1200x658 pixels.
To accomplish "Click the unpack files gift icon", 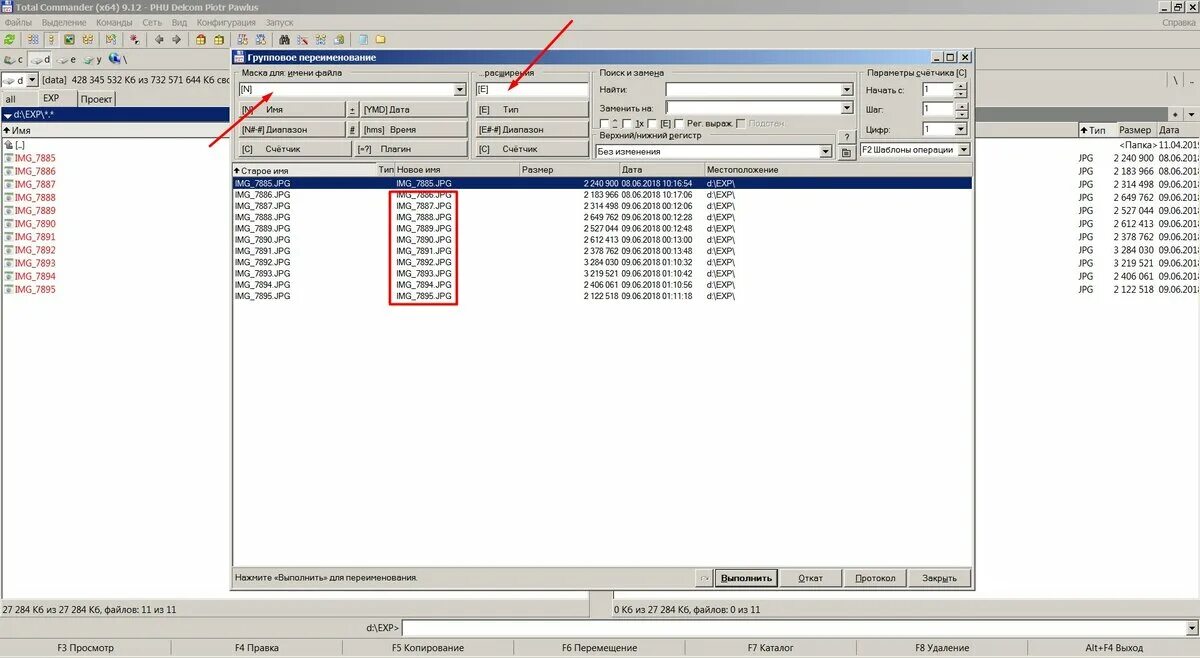I will click(x=218, y=40).
